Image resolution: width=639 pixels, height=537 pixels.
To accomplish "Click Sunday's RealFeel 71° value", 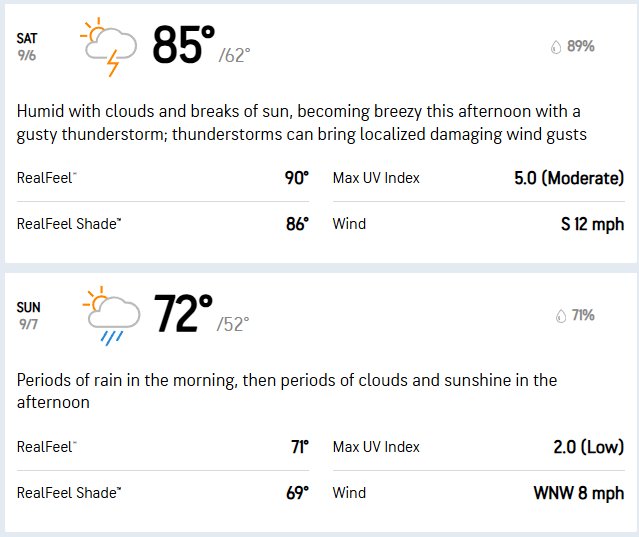I will point(300,447).
